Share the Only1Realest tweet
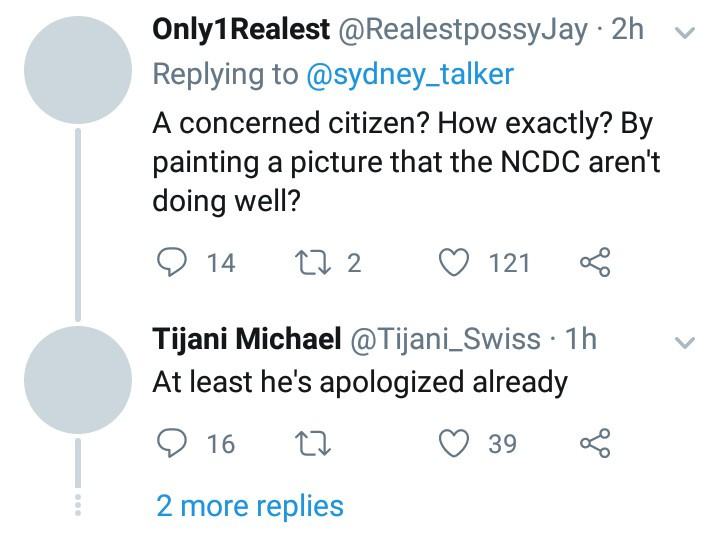The height and width of the screenshot is (541, 720). [x=595, y=262]
